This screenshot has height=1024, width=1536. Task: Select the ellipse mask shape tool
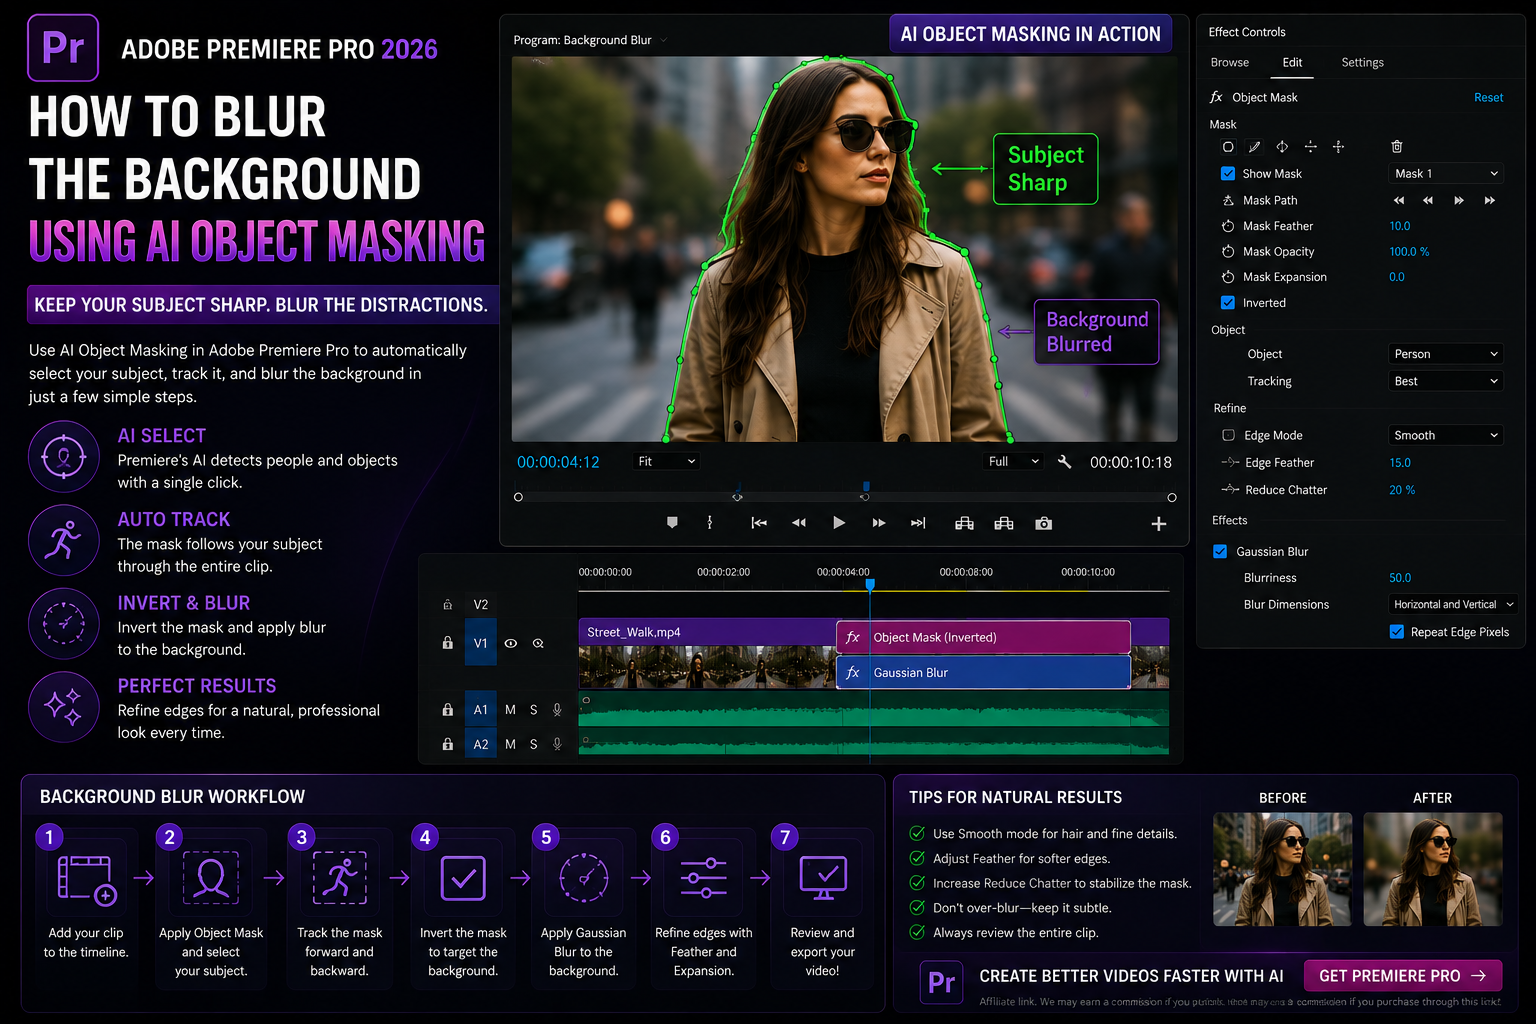tap(1228, 147)
